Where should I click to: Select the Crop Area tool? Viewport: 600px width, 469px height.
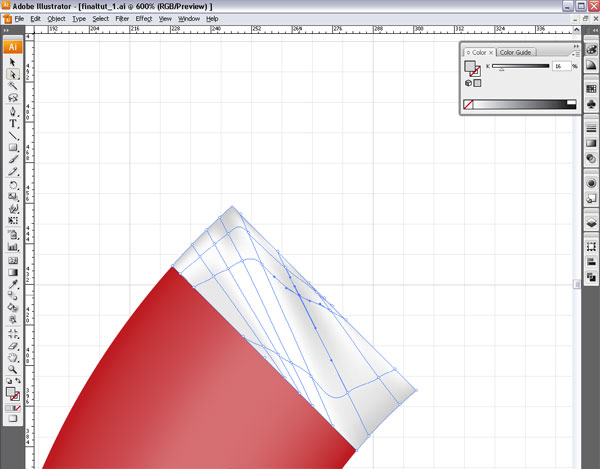point(13,334)
